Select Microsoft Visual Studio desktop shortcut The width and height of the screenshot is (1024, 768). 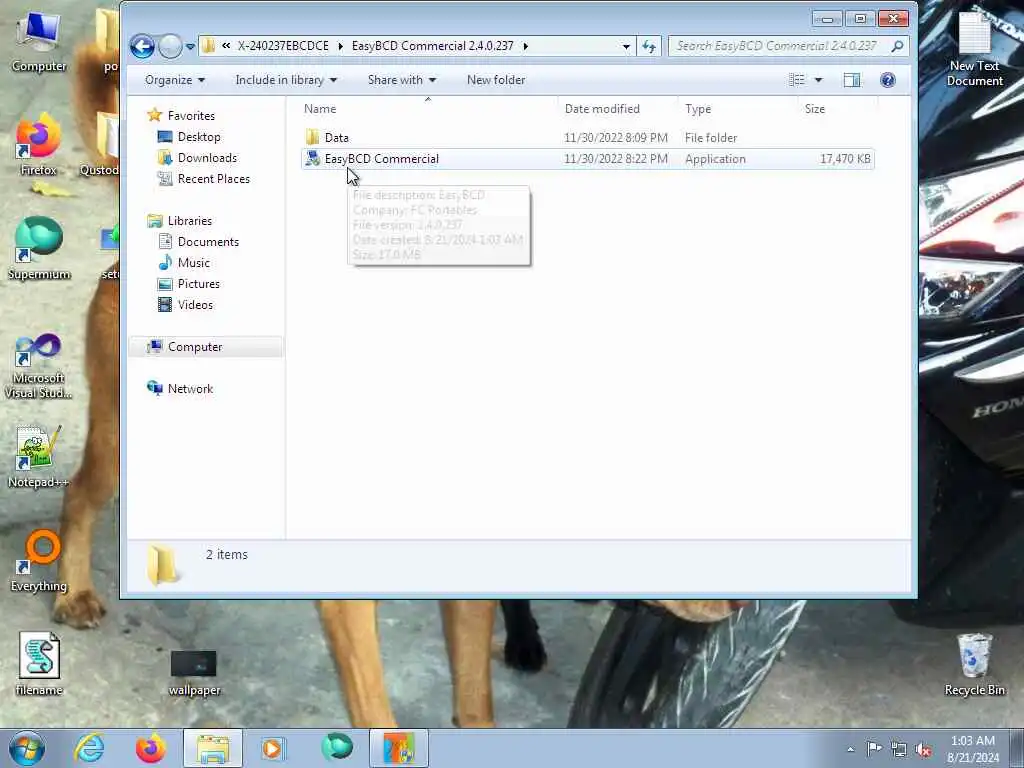click(x=39, y=366)
